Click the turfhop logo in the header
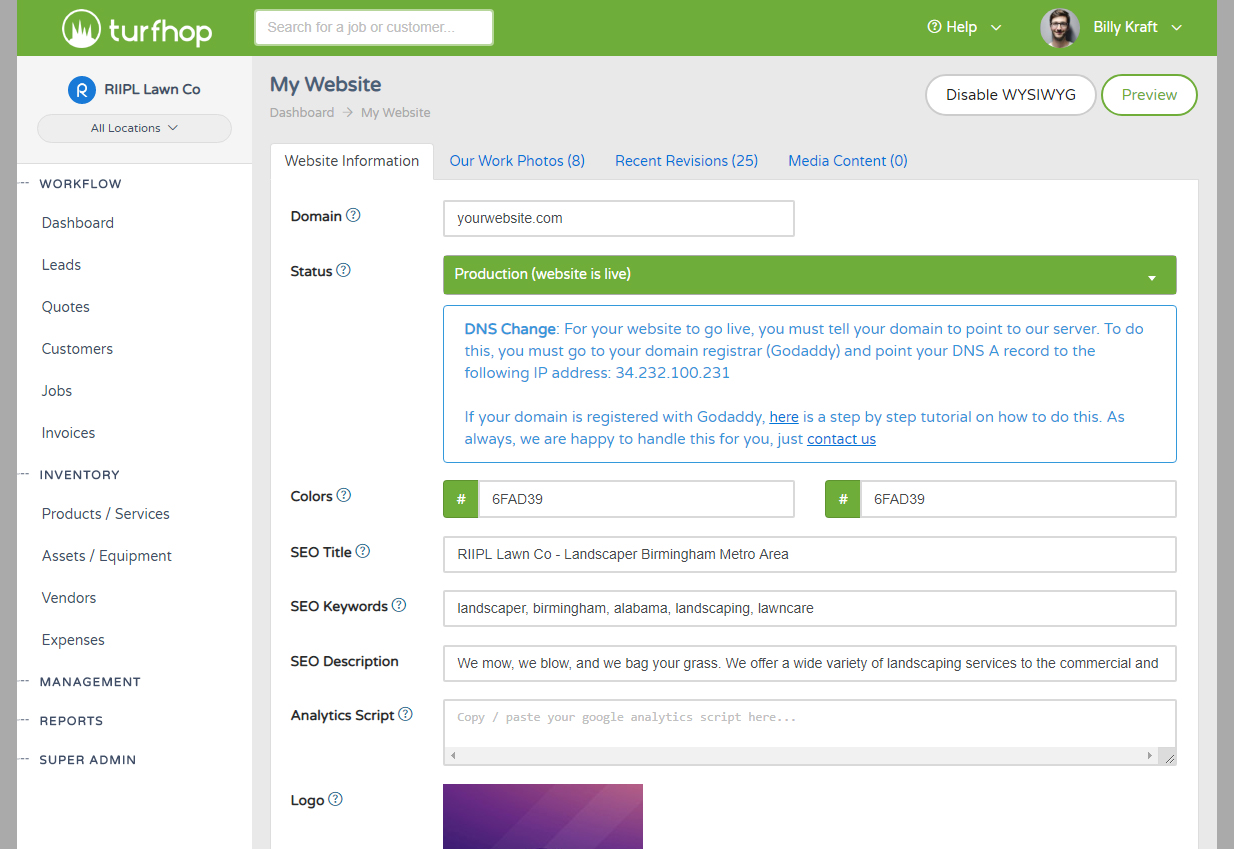1234x849 pixels. point(136,27)
